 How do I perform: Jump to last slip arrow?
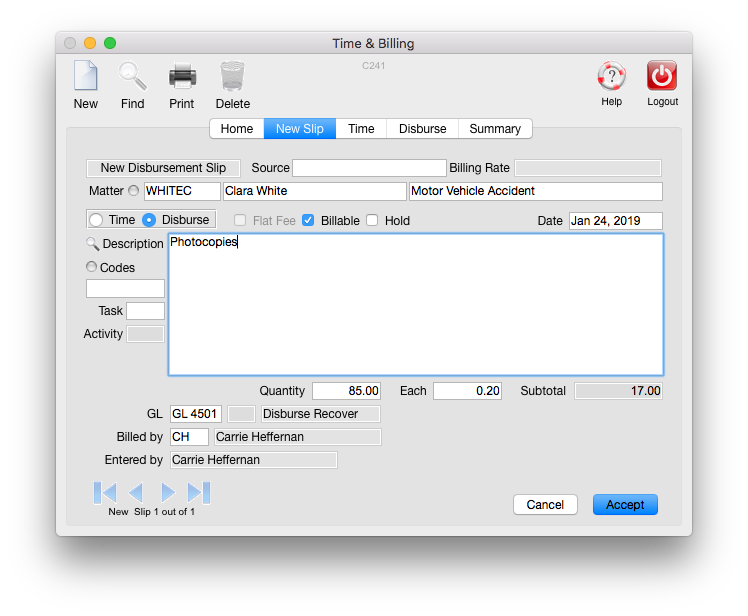point(199,492)
